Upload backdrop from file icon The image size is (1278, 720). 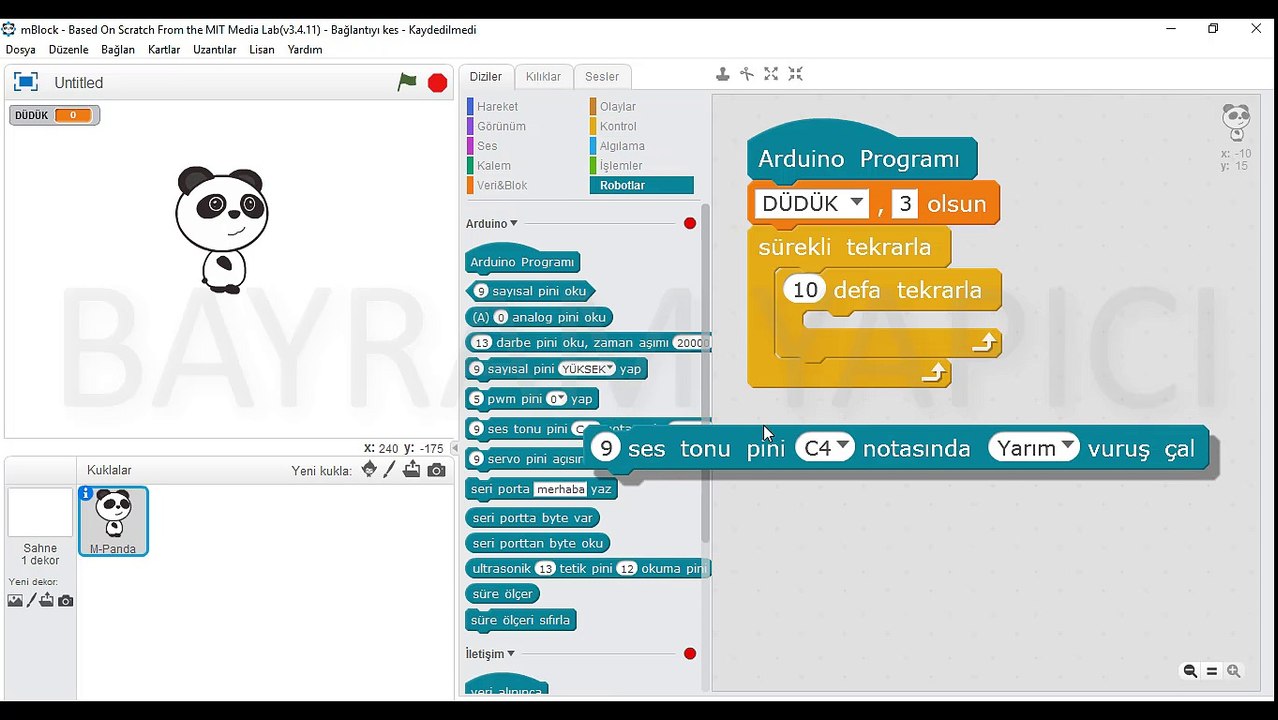coord(46,600)
